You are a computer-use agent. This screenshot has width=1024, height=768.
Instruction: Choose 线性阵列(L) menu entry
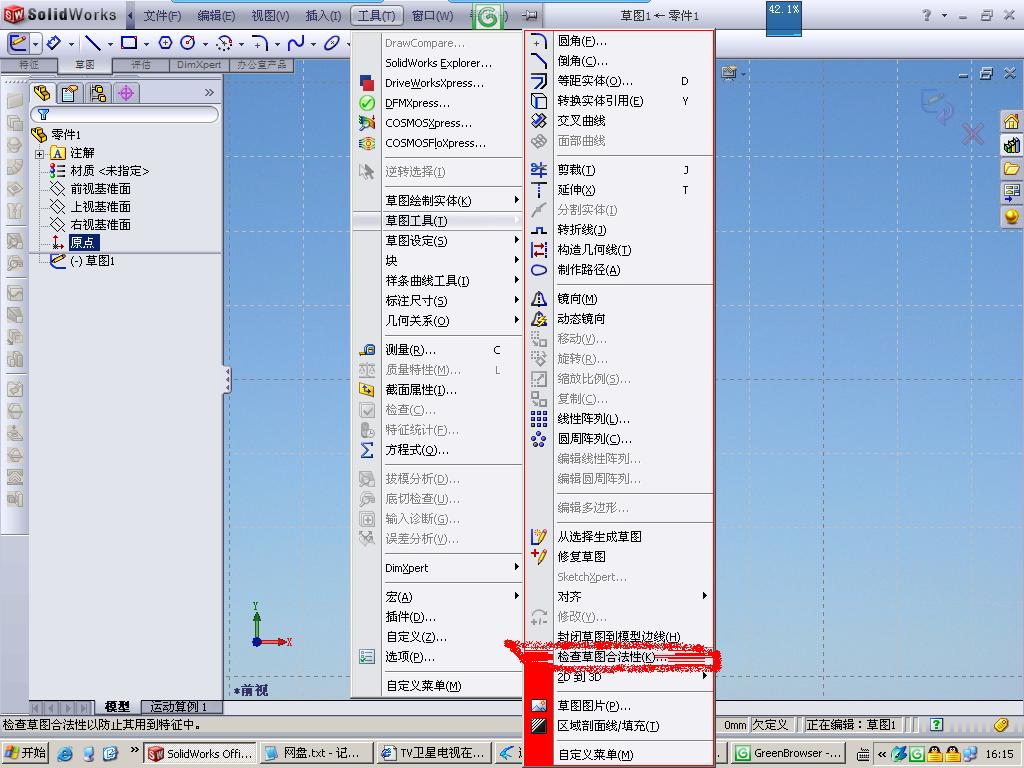[618, 419]
